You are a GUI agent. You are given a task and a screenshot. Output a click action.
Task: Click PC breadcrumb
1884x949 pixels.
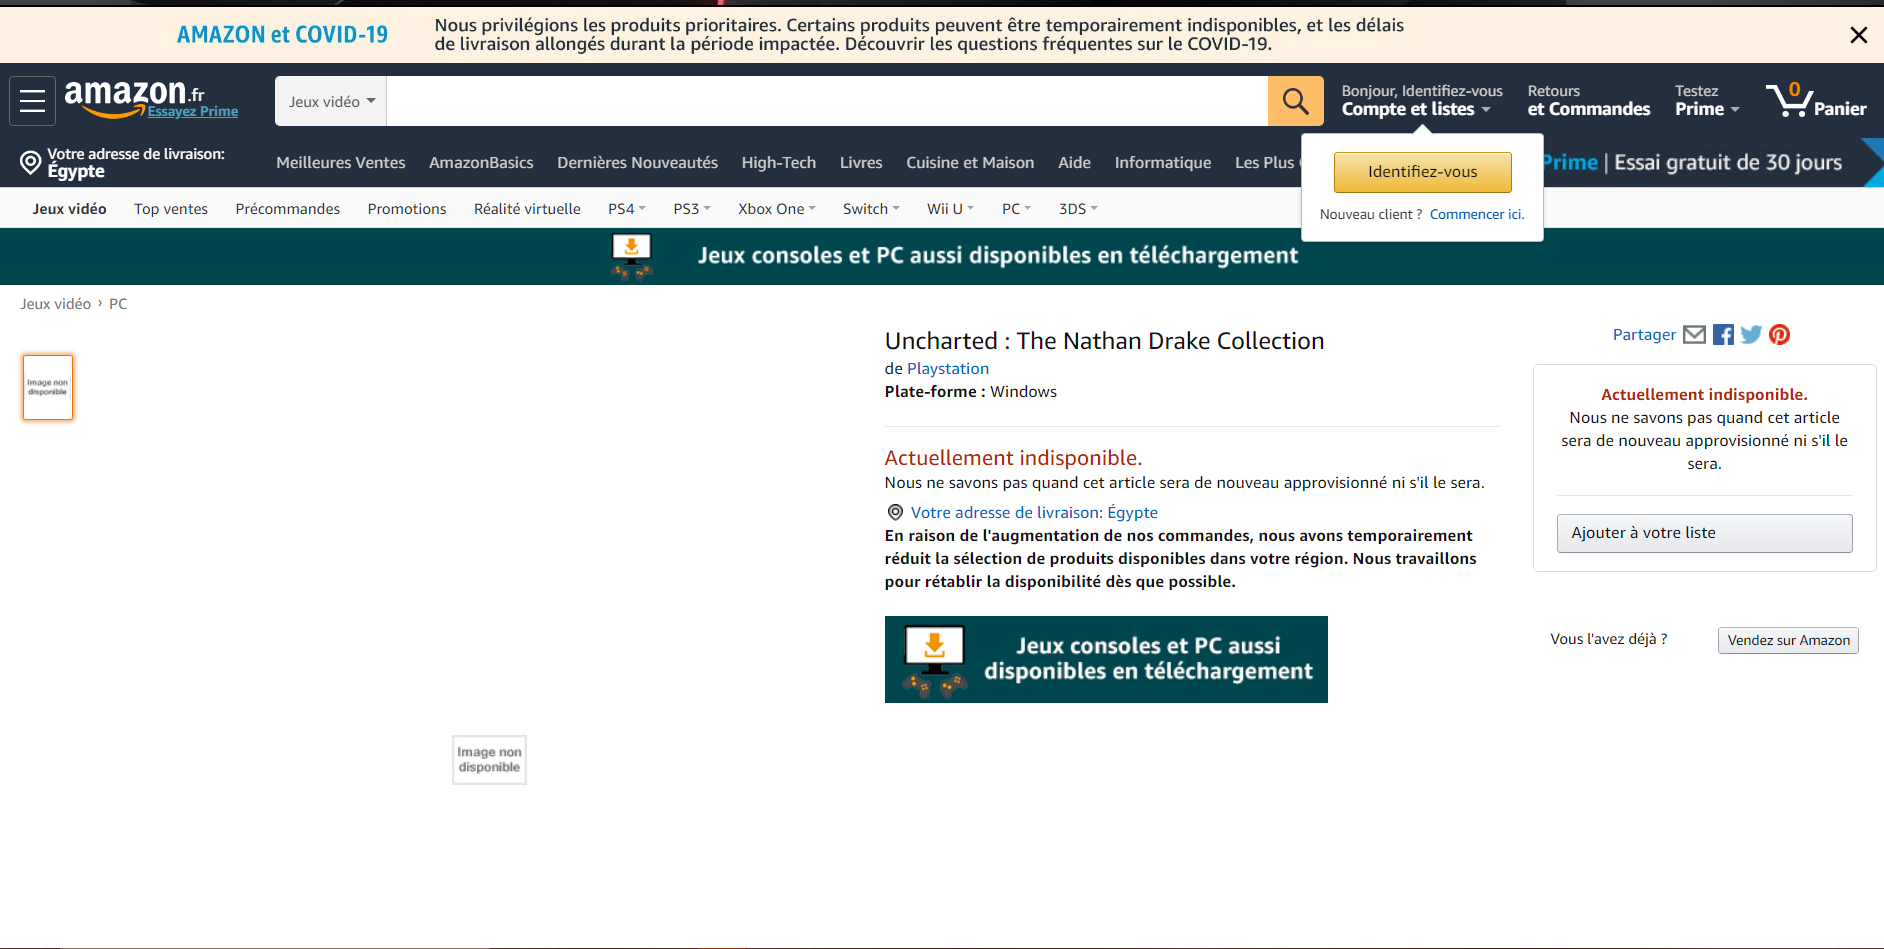tap(118, 304)
